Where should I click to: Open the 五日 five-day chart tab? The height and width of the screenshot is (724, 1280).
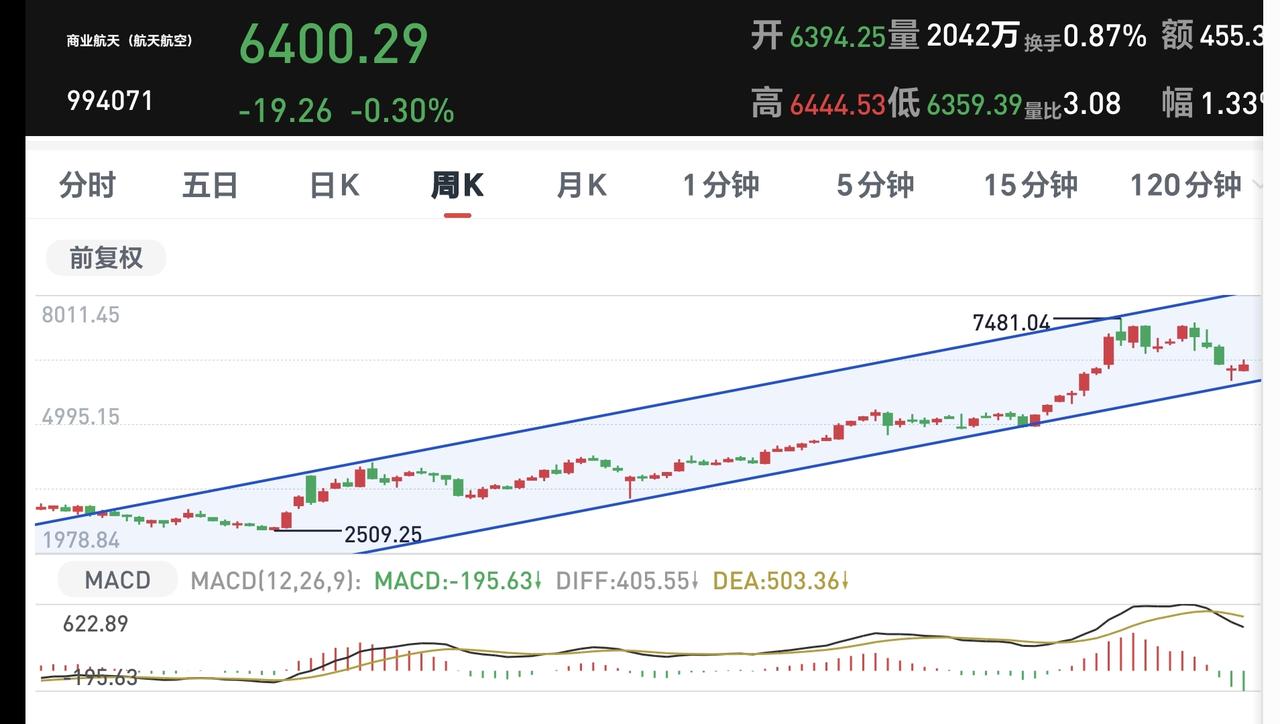coord(210,185)
